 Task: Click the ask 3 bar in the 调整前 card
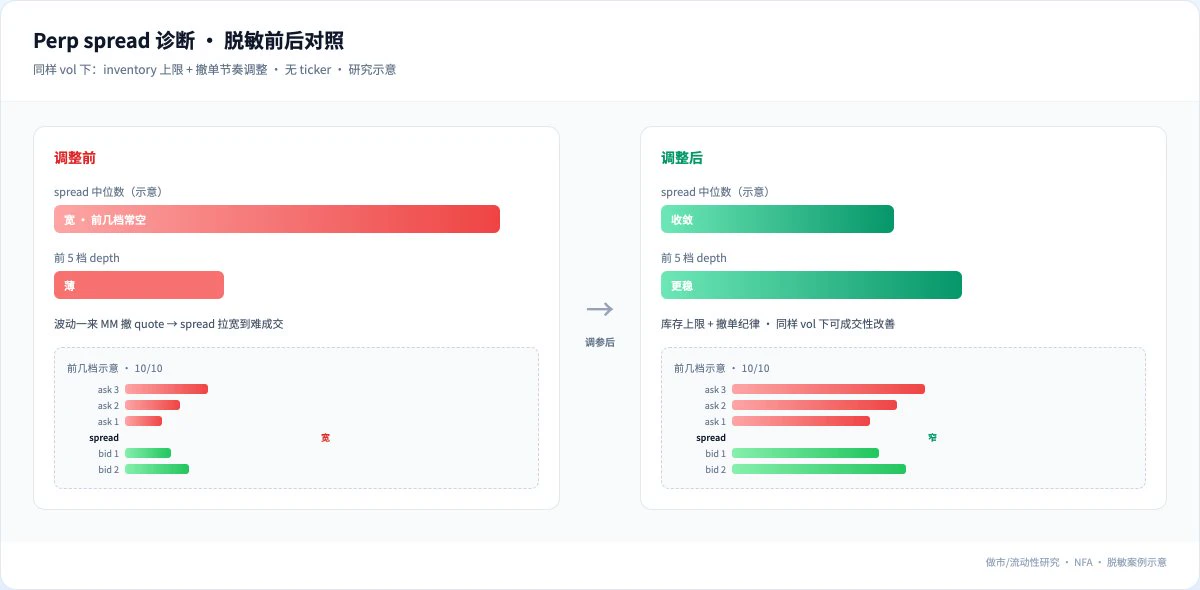click(x=166, y=389)
